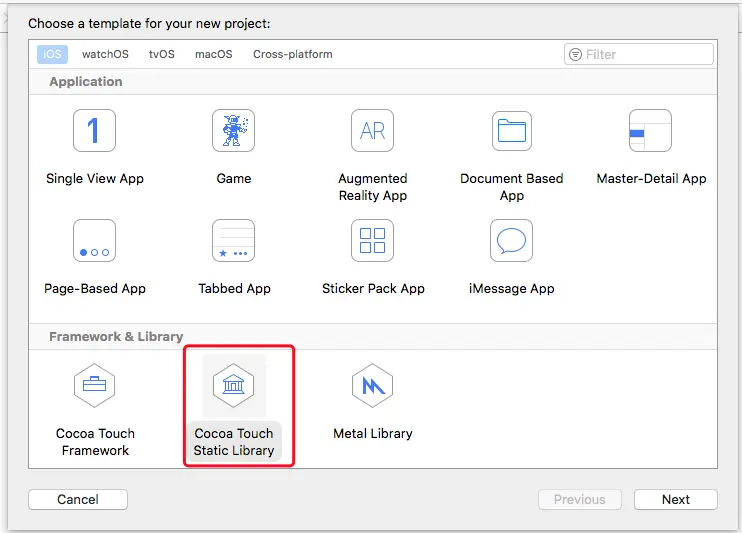742x533 pixels.
Task: Select the Document Based App folder icon
Action: pyautogui.click(x=512, y=131)
